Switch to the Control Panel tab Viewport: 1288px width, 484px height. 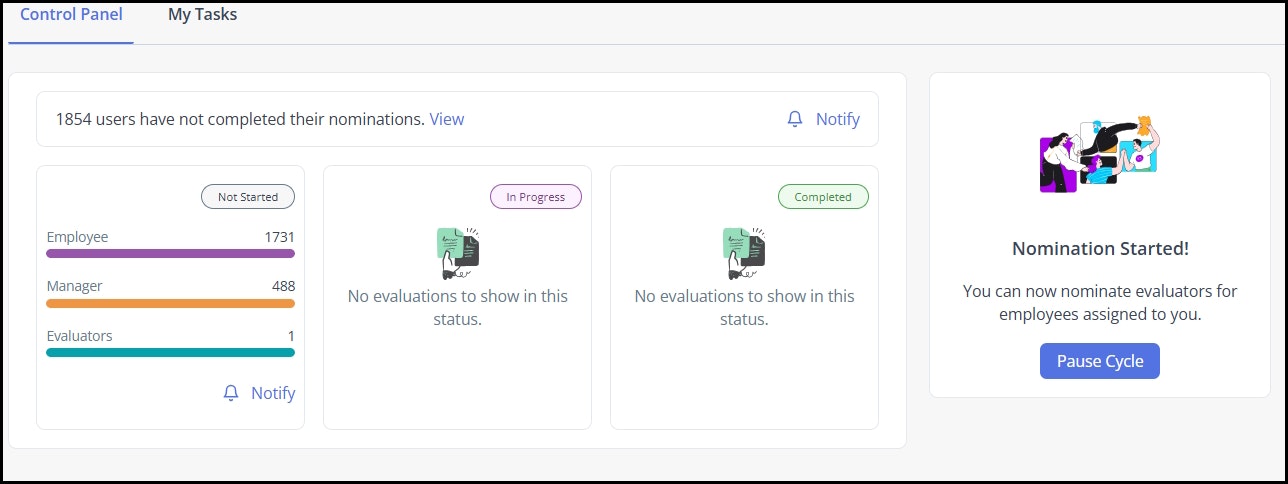coord(71,15)
